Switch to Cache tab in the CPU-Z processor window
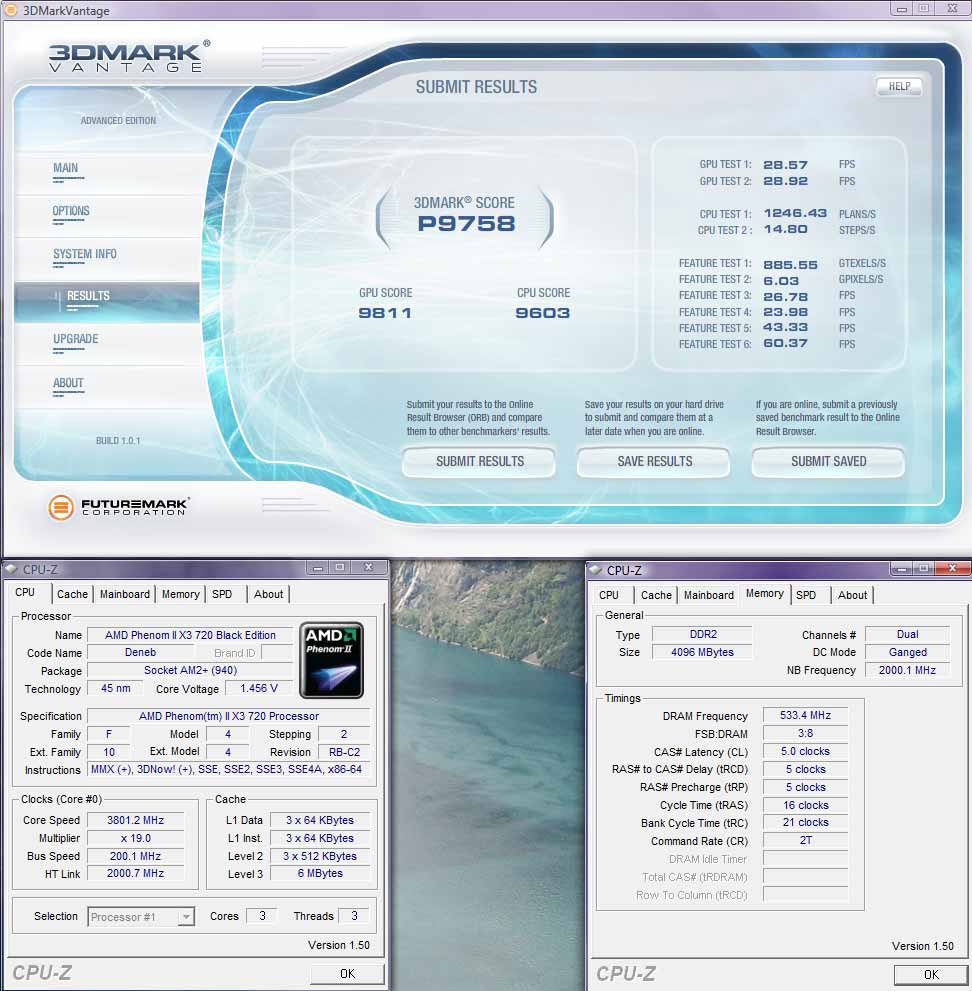This screenshot has height=991, width=972. (72, 594)
